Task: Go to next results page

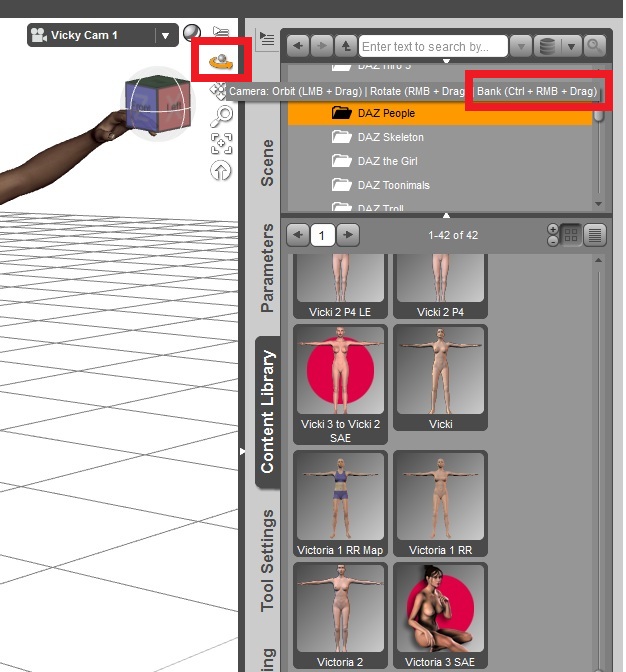Action: [348, 235]
